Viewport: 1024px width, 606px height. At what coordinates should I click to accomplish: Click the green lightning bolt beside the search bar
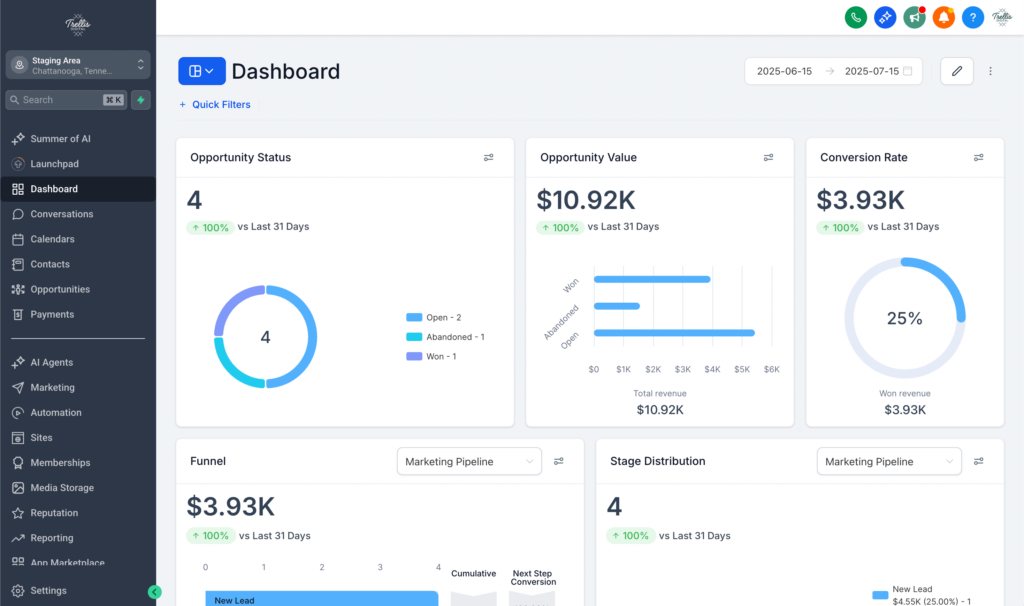click(x=141, y=100)
